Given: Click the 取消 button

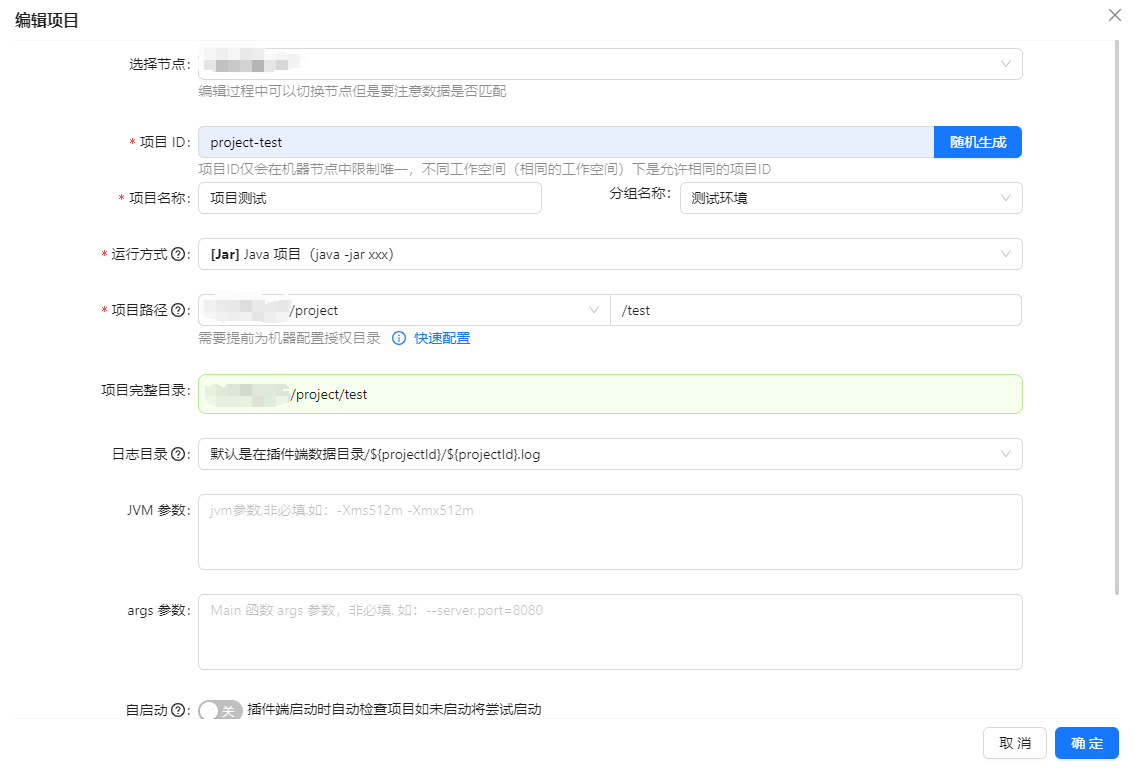Looking at the screenshot, I should click(x=1015, y=743).
